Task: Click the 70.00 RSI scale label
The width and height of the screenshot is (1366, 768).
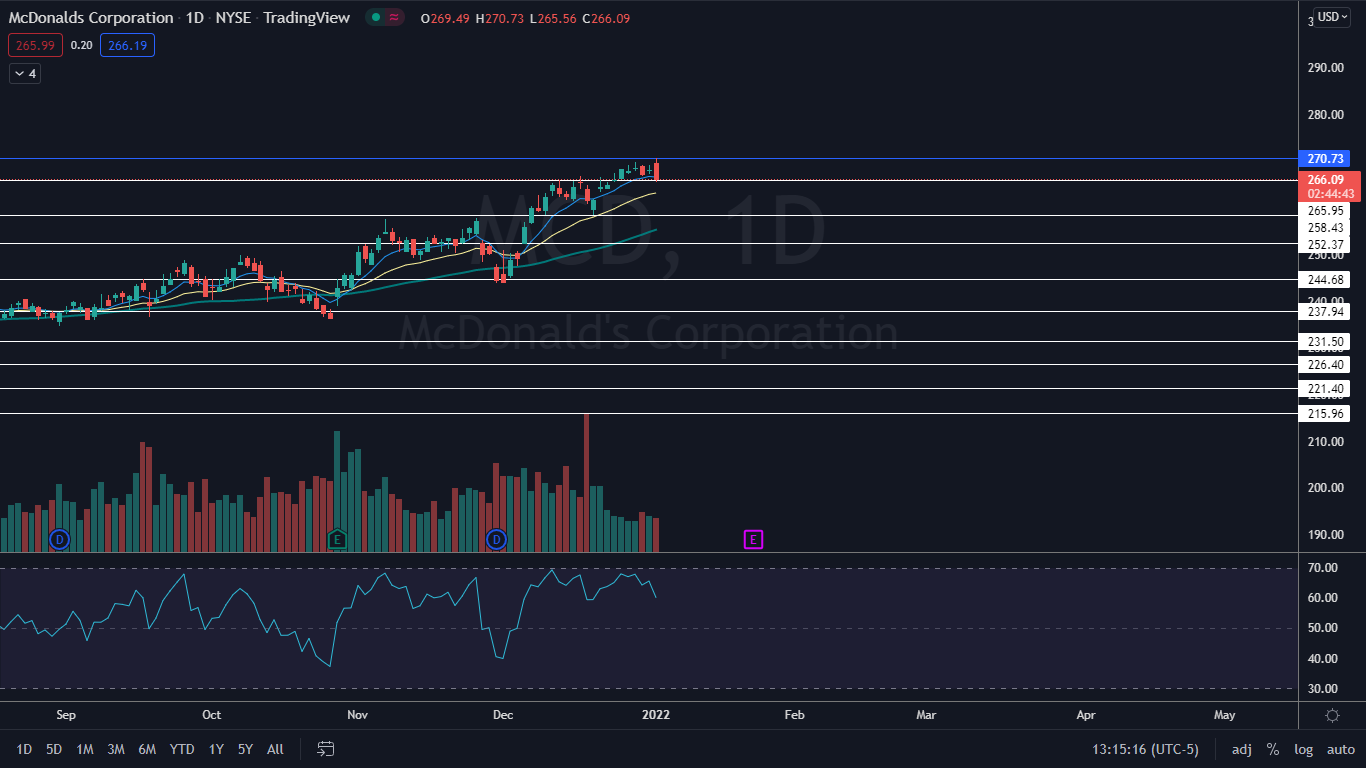Action: tap(1322, 568)
